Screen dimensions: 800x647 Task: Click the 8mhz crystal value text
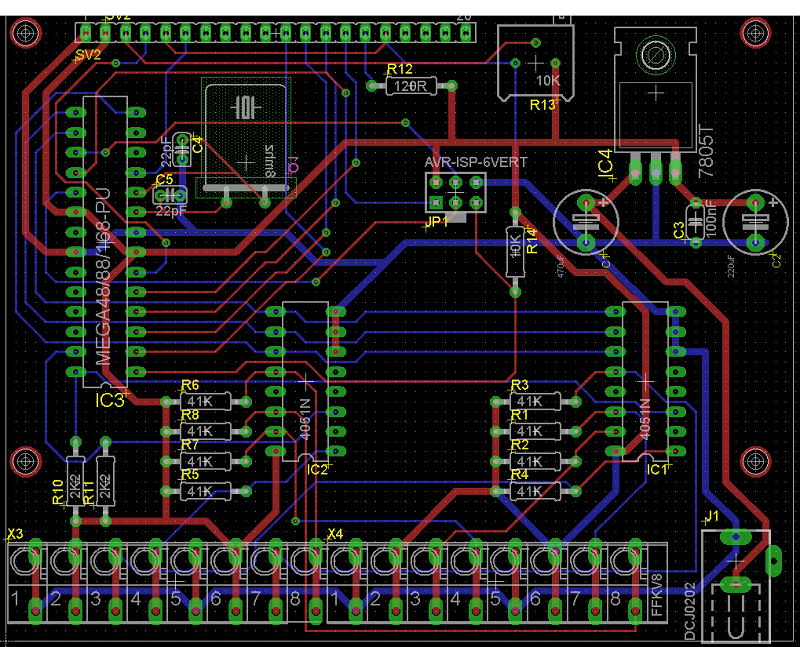click(270, 161)
